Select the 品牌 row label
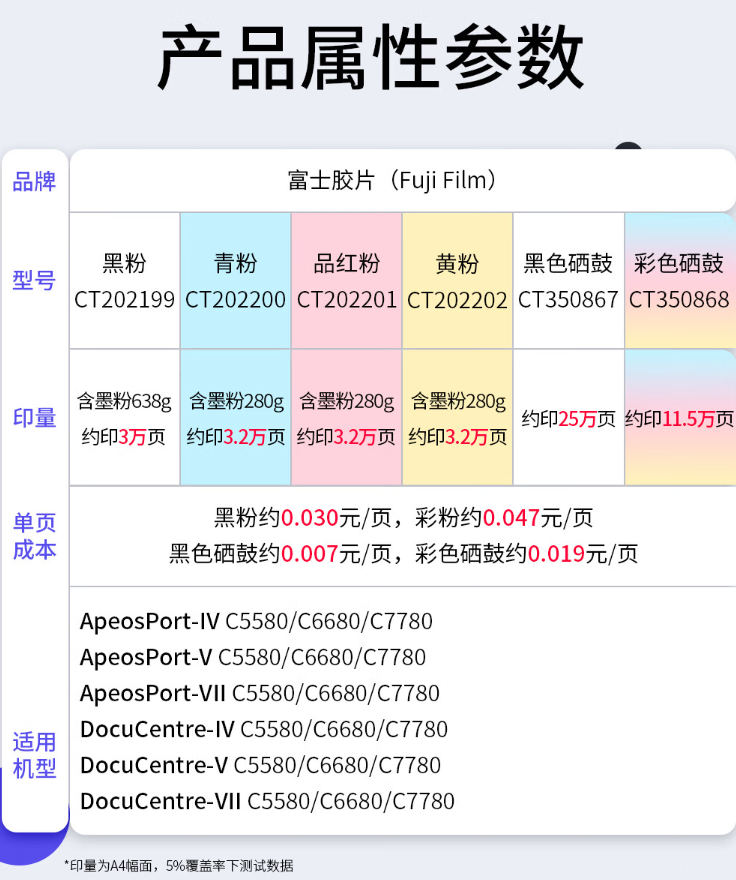Image resolution: width=736 pixels, height=880 pixels. [x=35, y=182]
